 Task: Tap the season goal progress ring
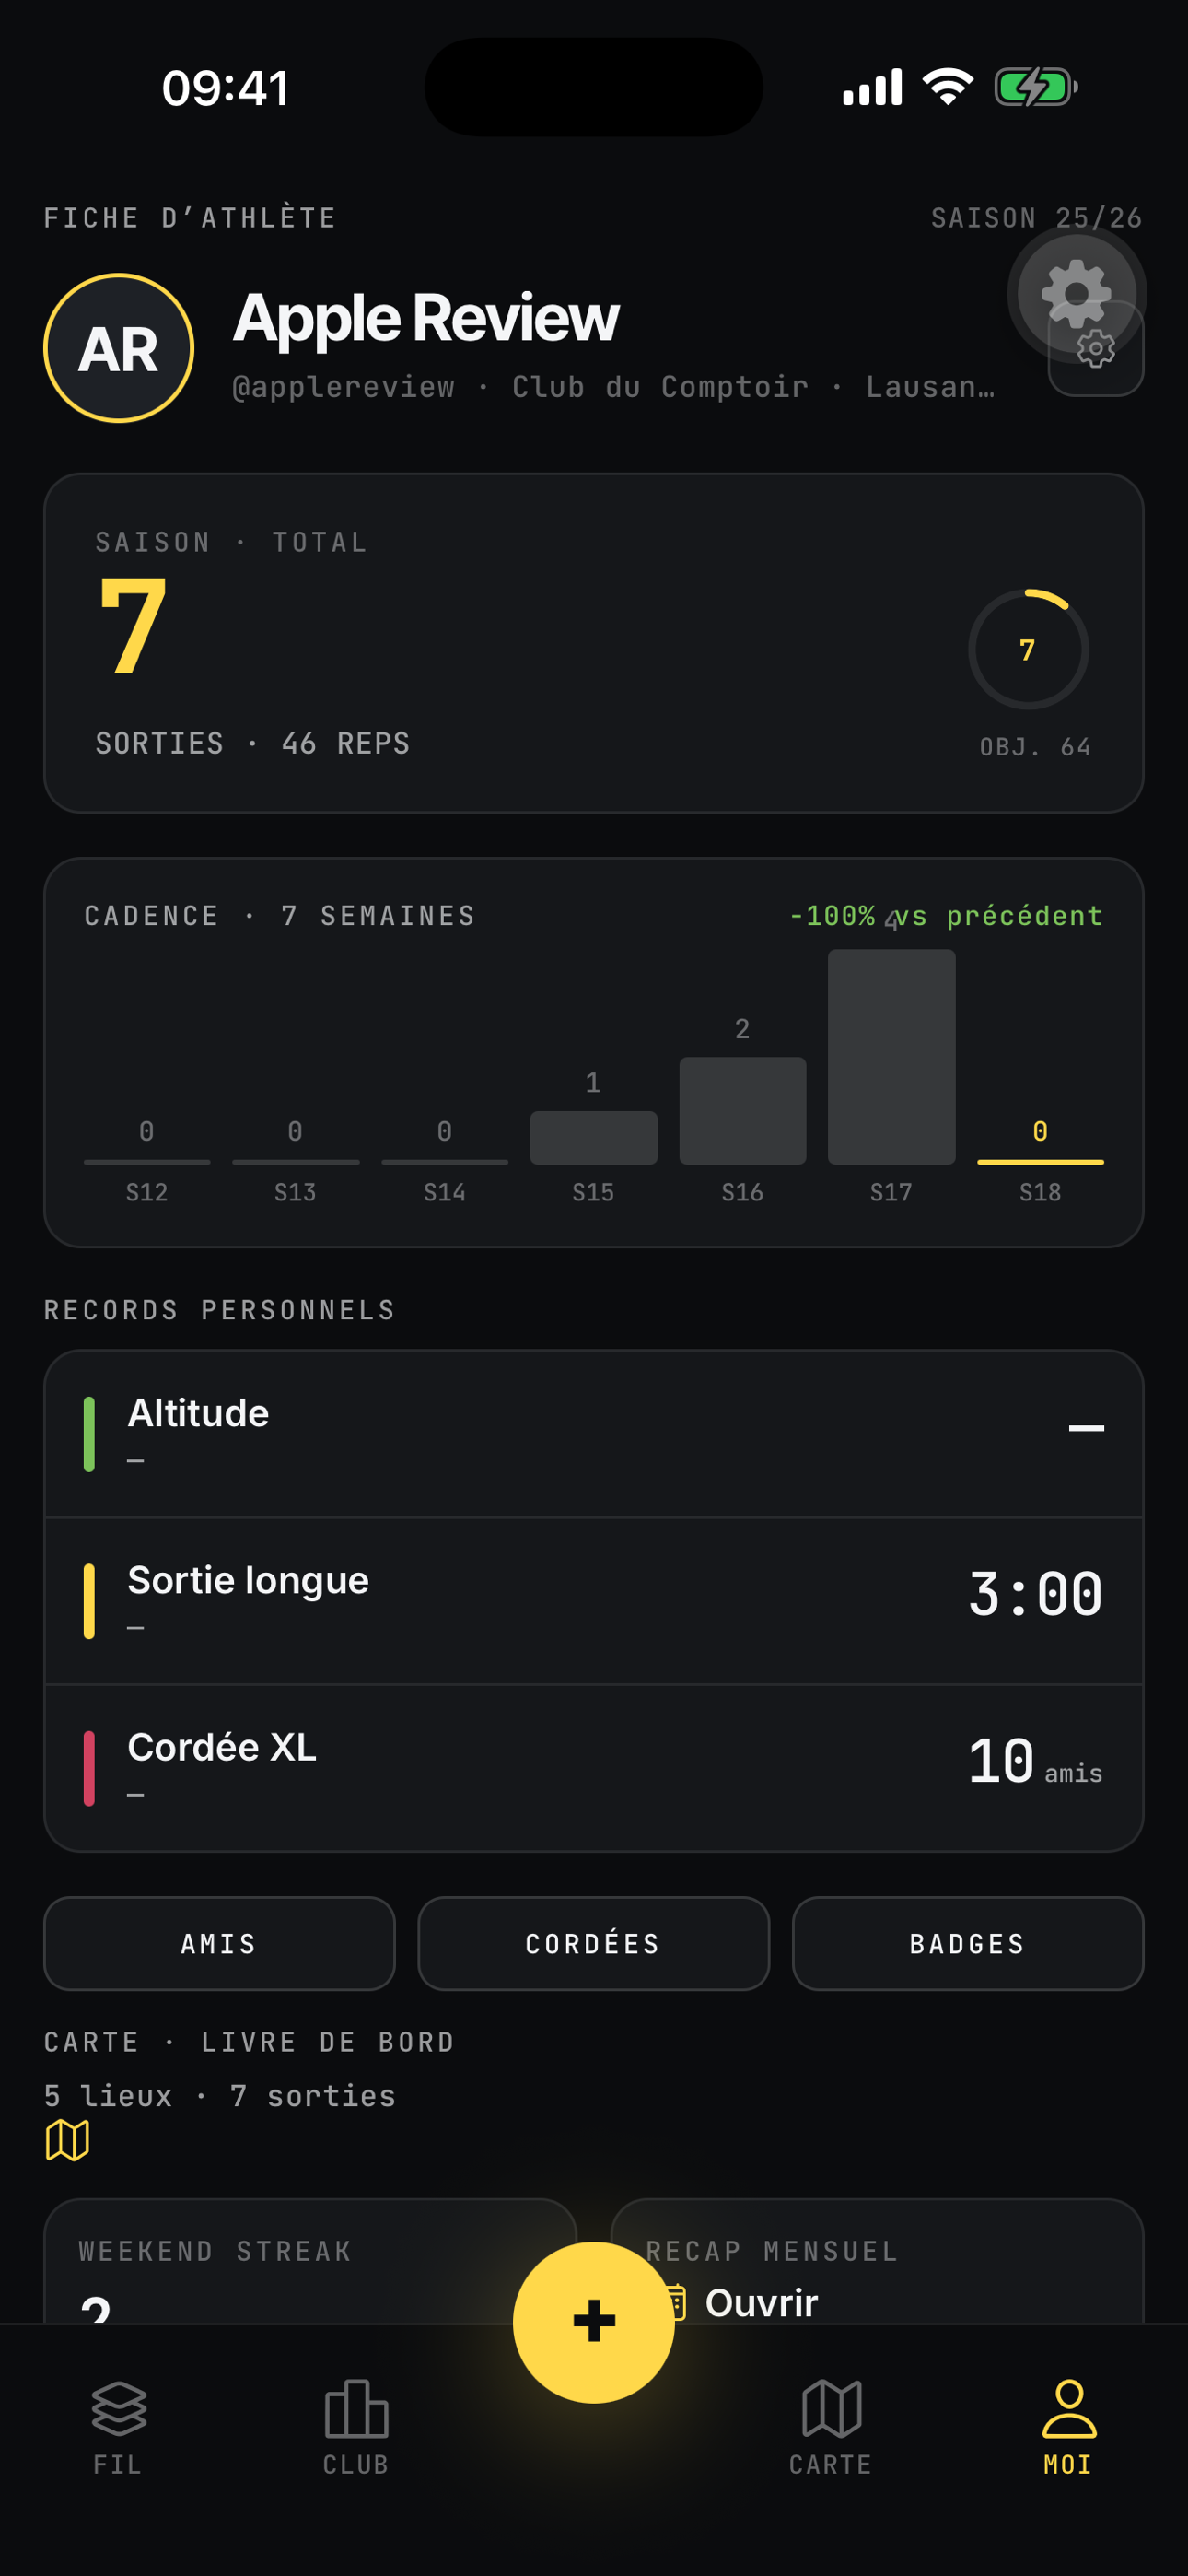pyautogui.click(x=1028, y=649)
